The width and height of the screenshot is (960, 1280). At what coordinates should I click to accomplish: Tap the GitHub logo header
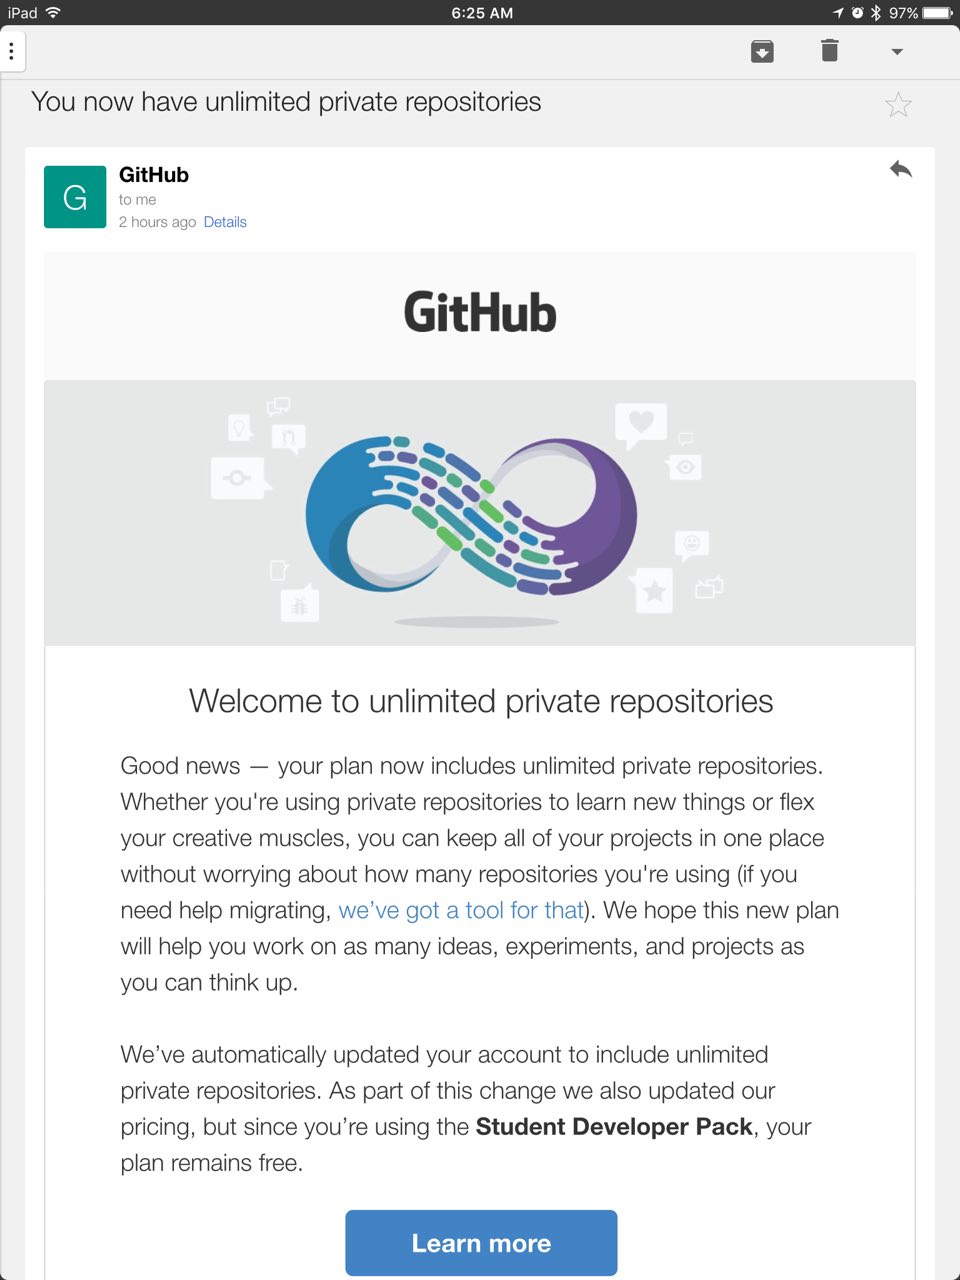point(480,313)
